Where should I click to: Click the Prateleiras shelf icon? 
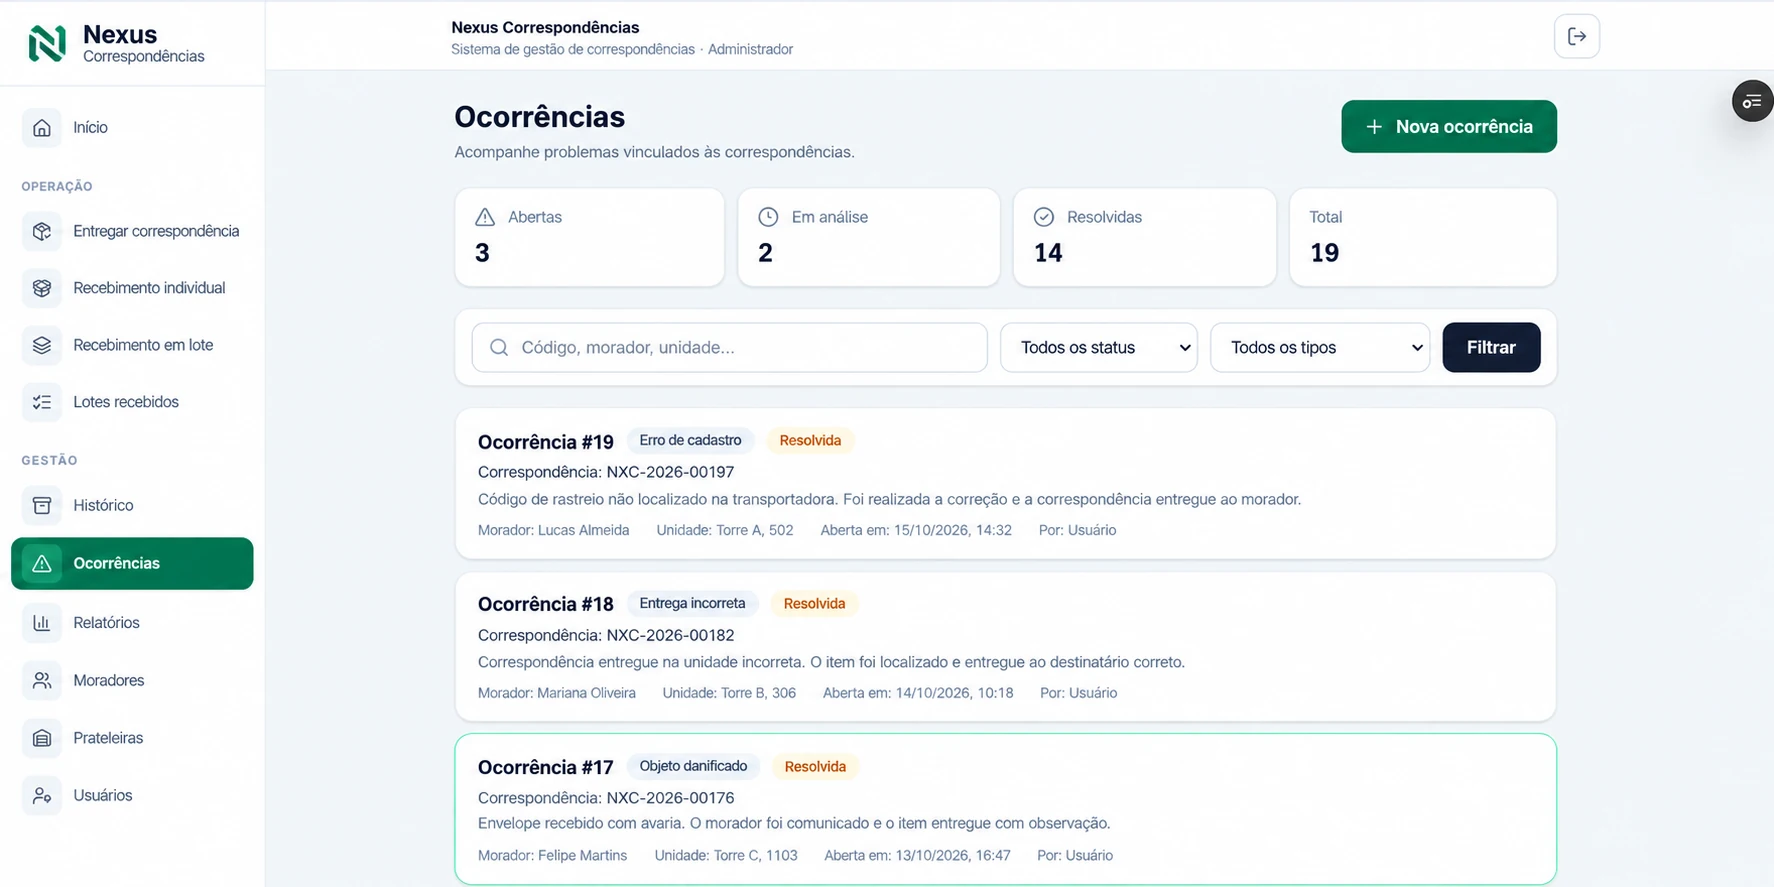42,738
